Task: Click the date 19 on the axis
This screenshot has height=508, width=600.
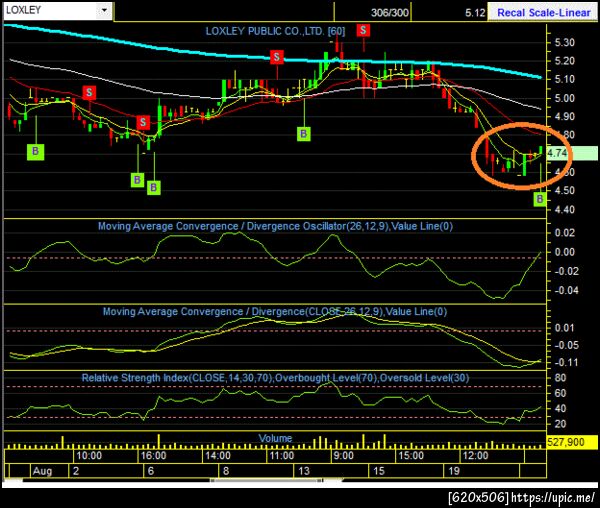Action: click(x=454, y=471)
